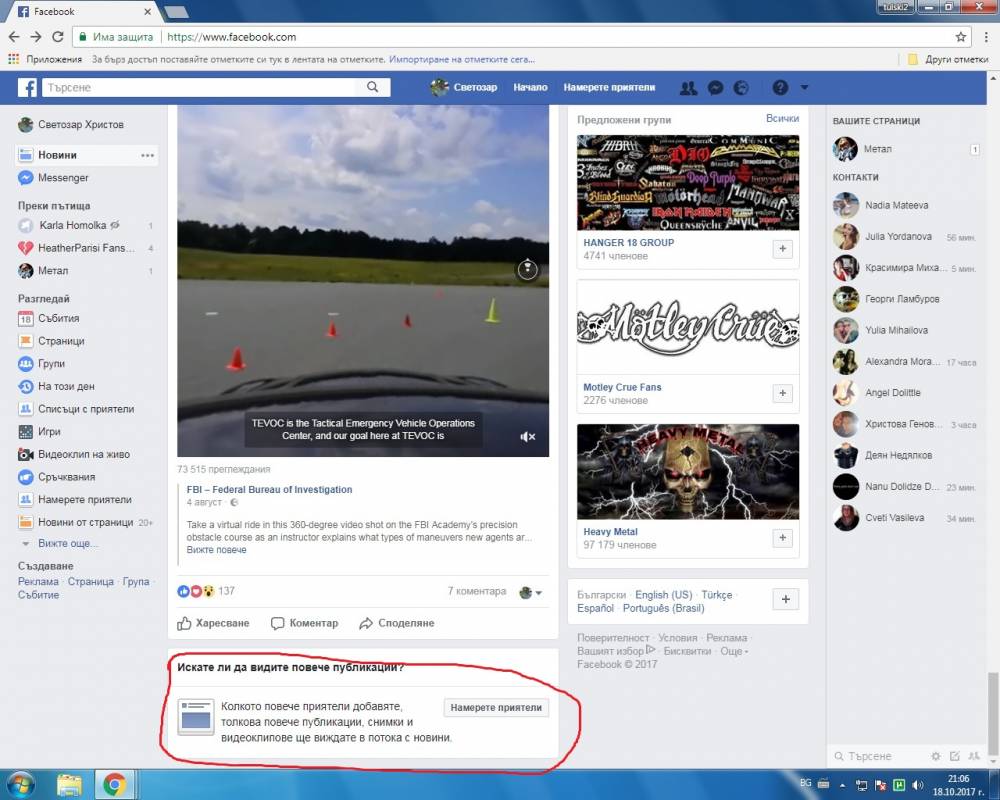Click Коментар under the FBI post
The width and height of the screenshot is (1000, 800).
[304, 623]
